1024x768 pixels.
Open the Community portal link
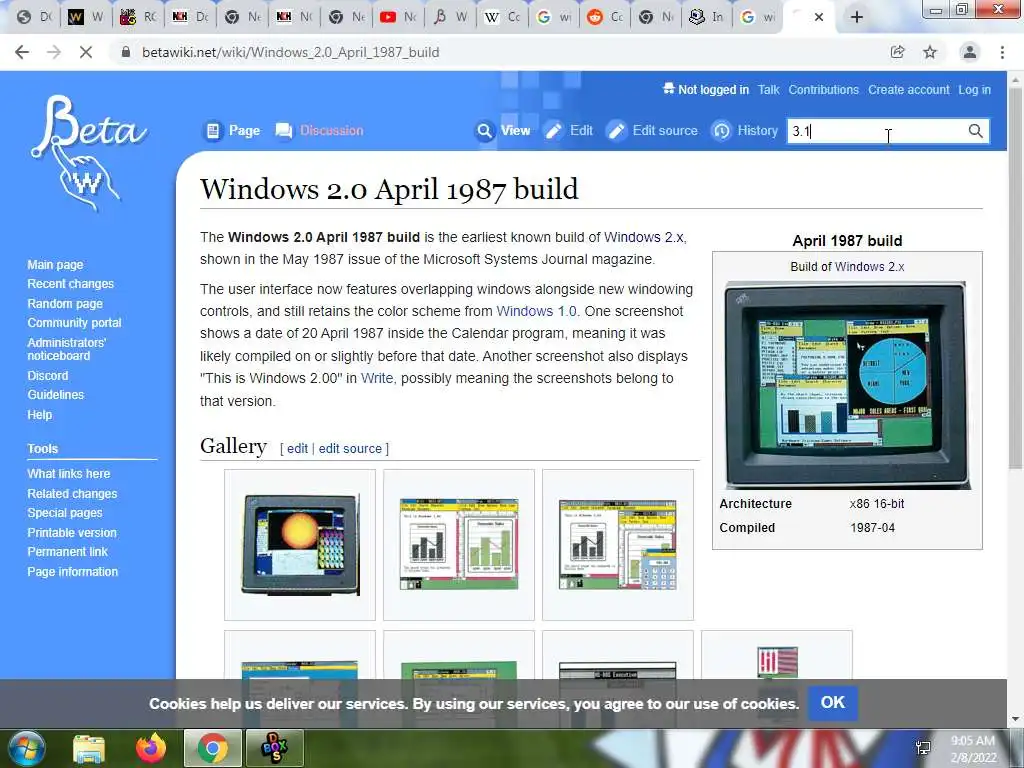pos(74,323)
